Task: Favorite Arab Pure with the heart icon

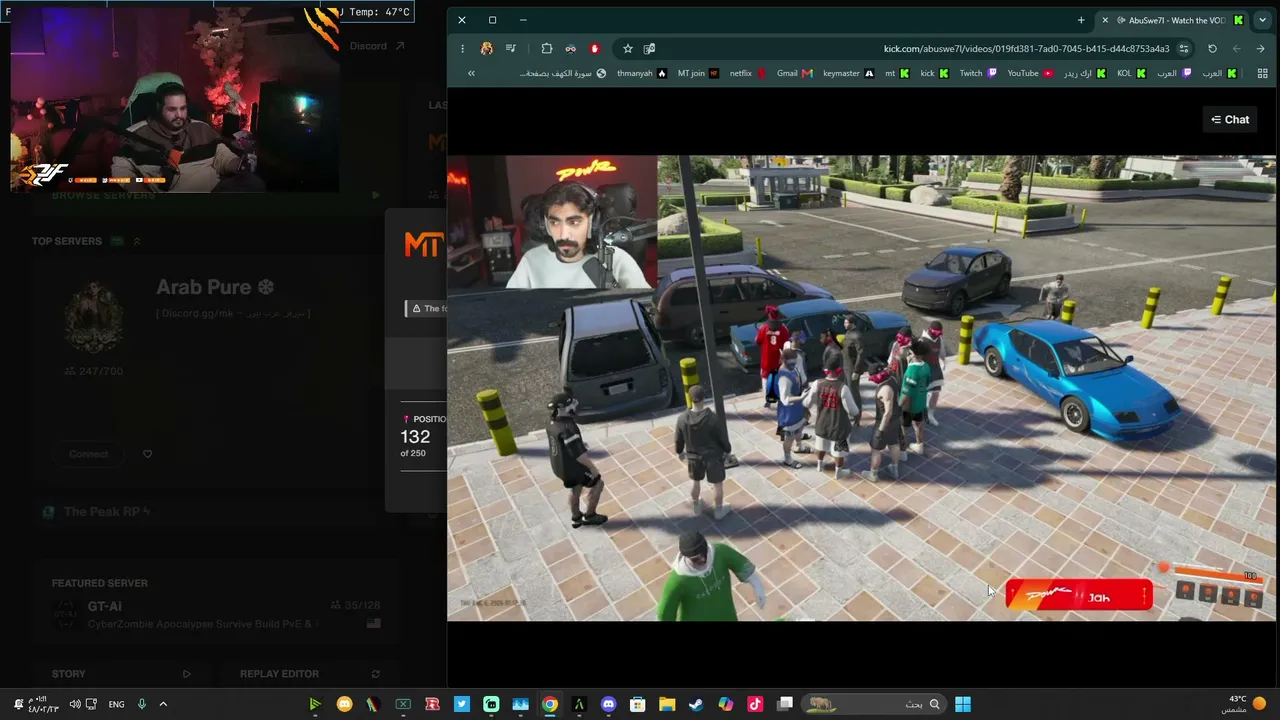Action: pos(147,454)
